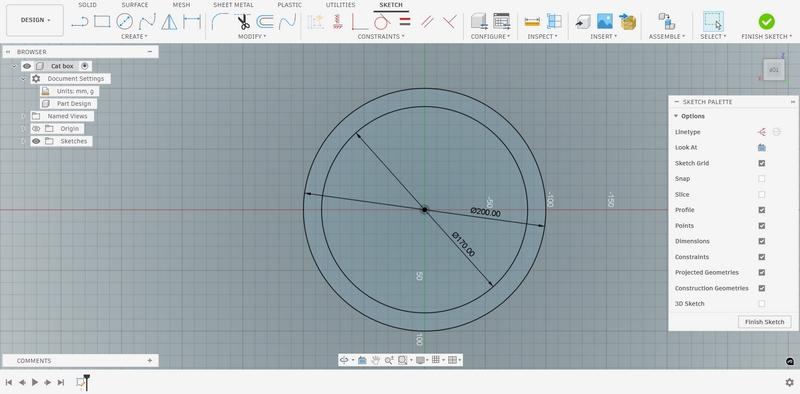Viewport: 800px width, 394px height.
Task: Select the Line tool in Create
Action: coord(80,21)
